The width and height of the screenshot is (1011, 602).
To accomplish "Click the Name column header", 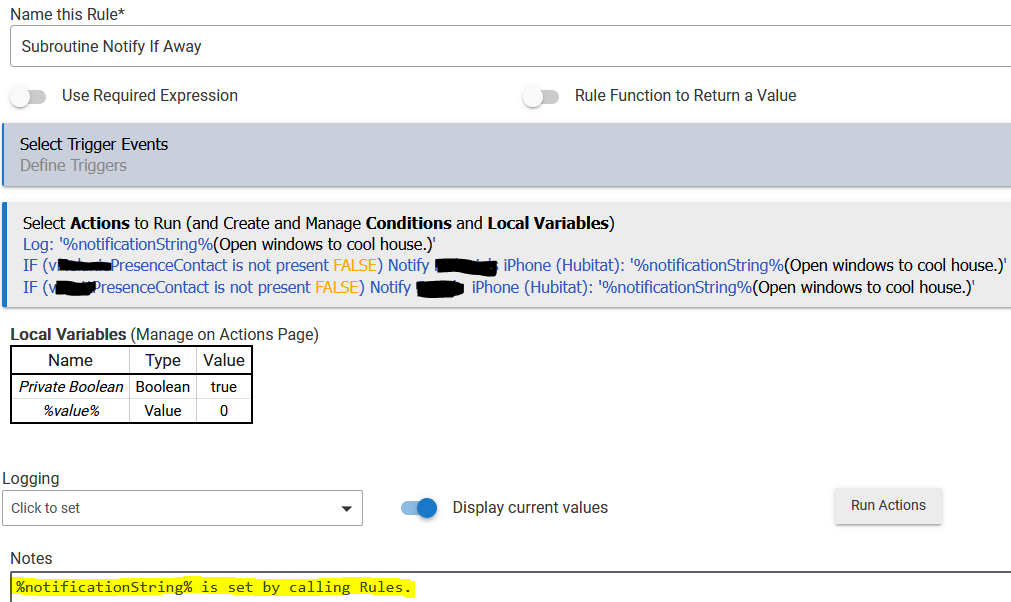I will tap(71, 361).
